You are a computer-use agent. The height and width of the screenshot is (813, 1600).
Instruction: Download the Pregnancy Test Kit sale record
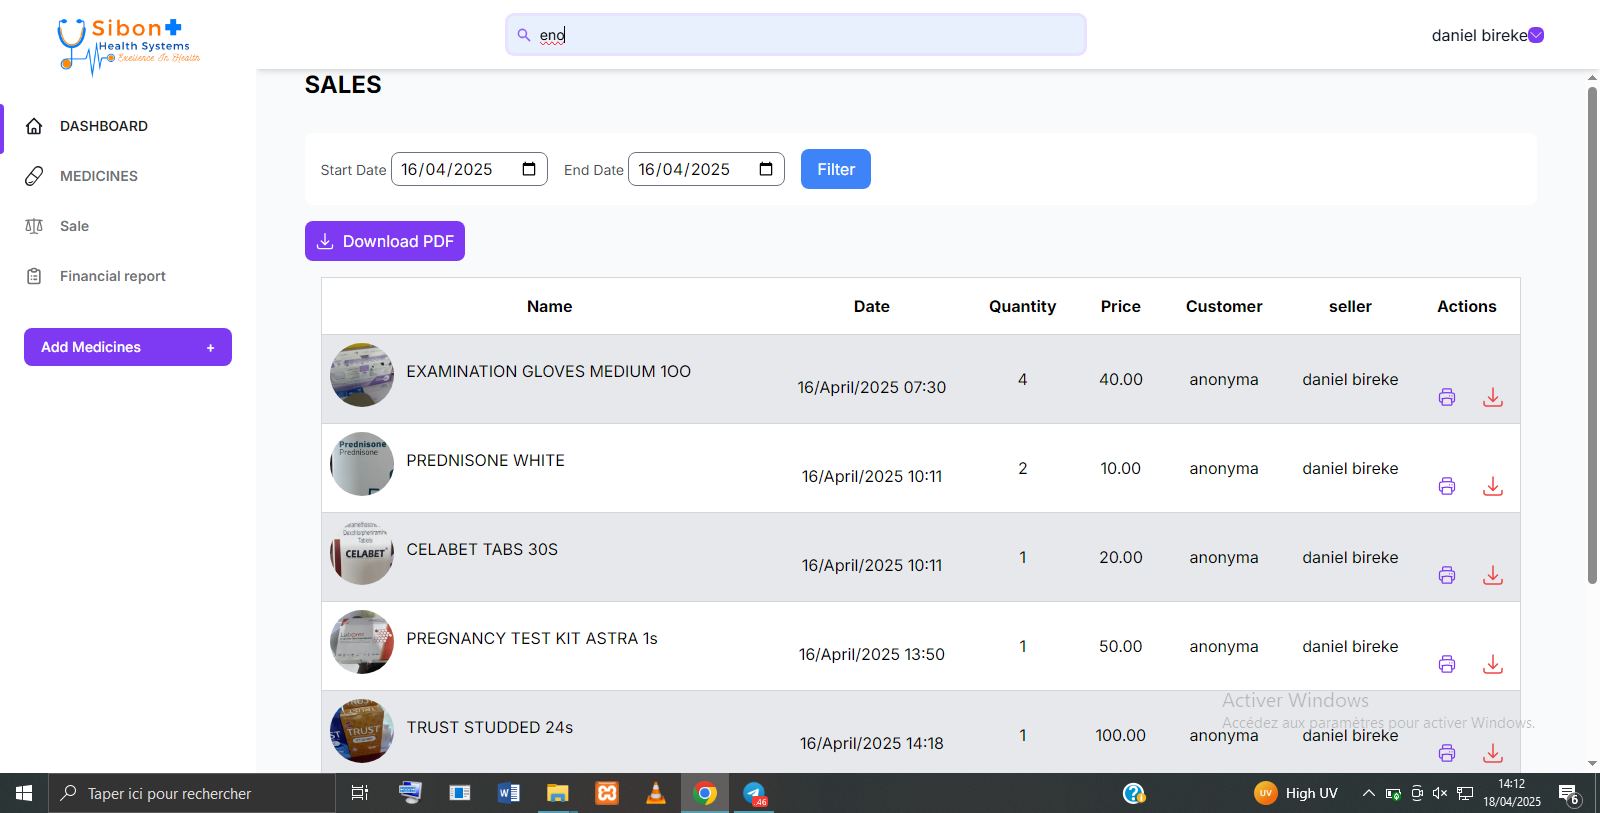tap(1492, 664)
